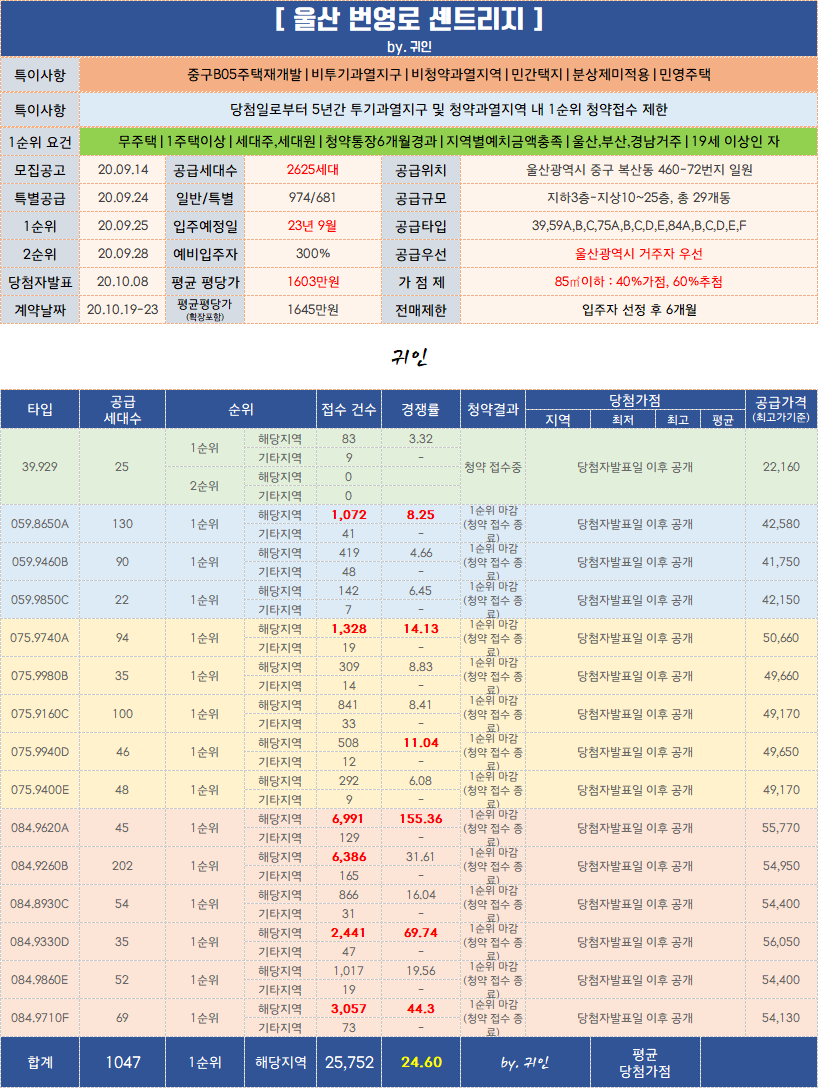Select the 22,160 supply price
The image size is (818, 1088).
pyautogui.click(x=781, y=467)
